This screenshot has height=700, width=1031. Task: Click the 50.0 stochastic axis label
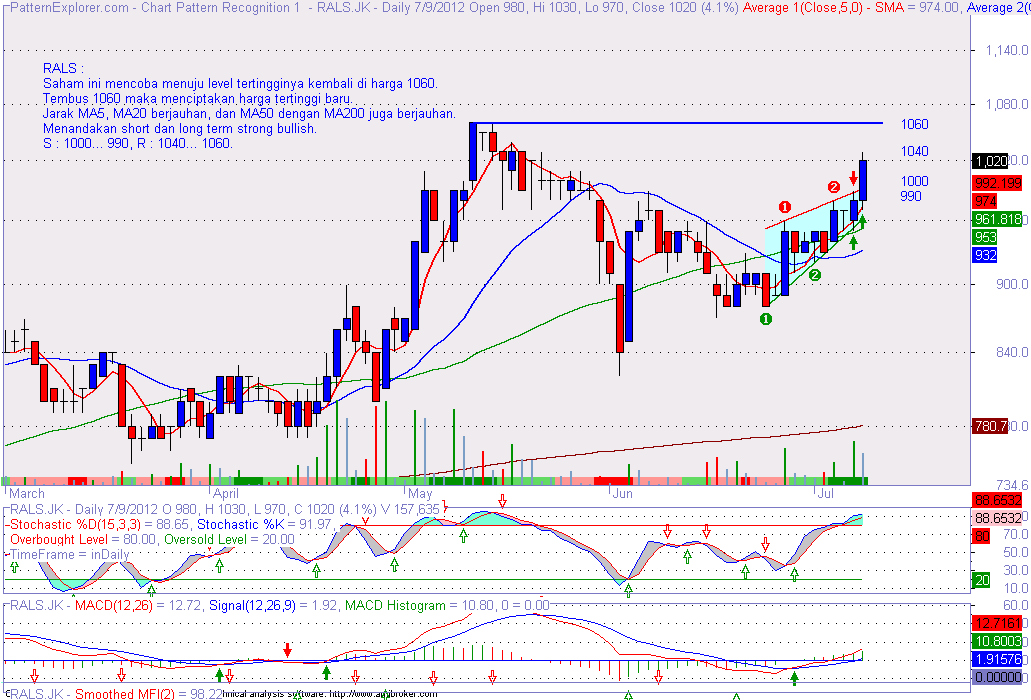pyautogui.click(x=1015, y=552)
